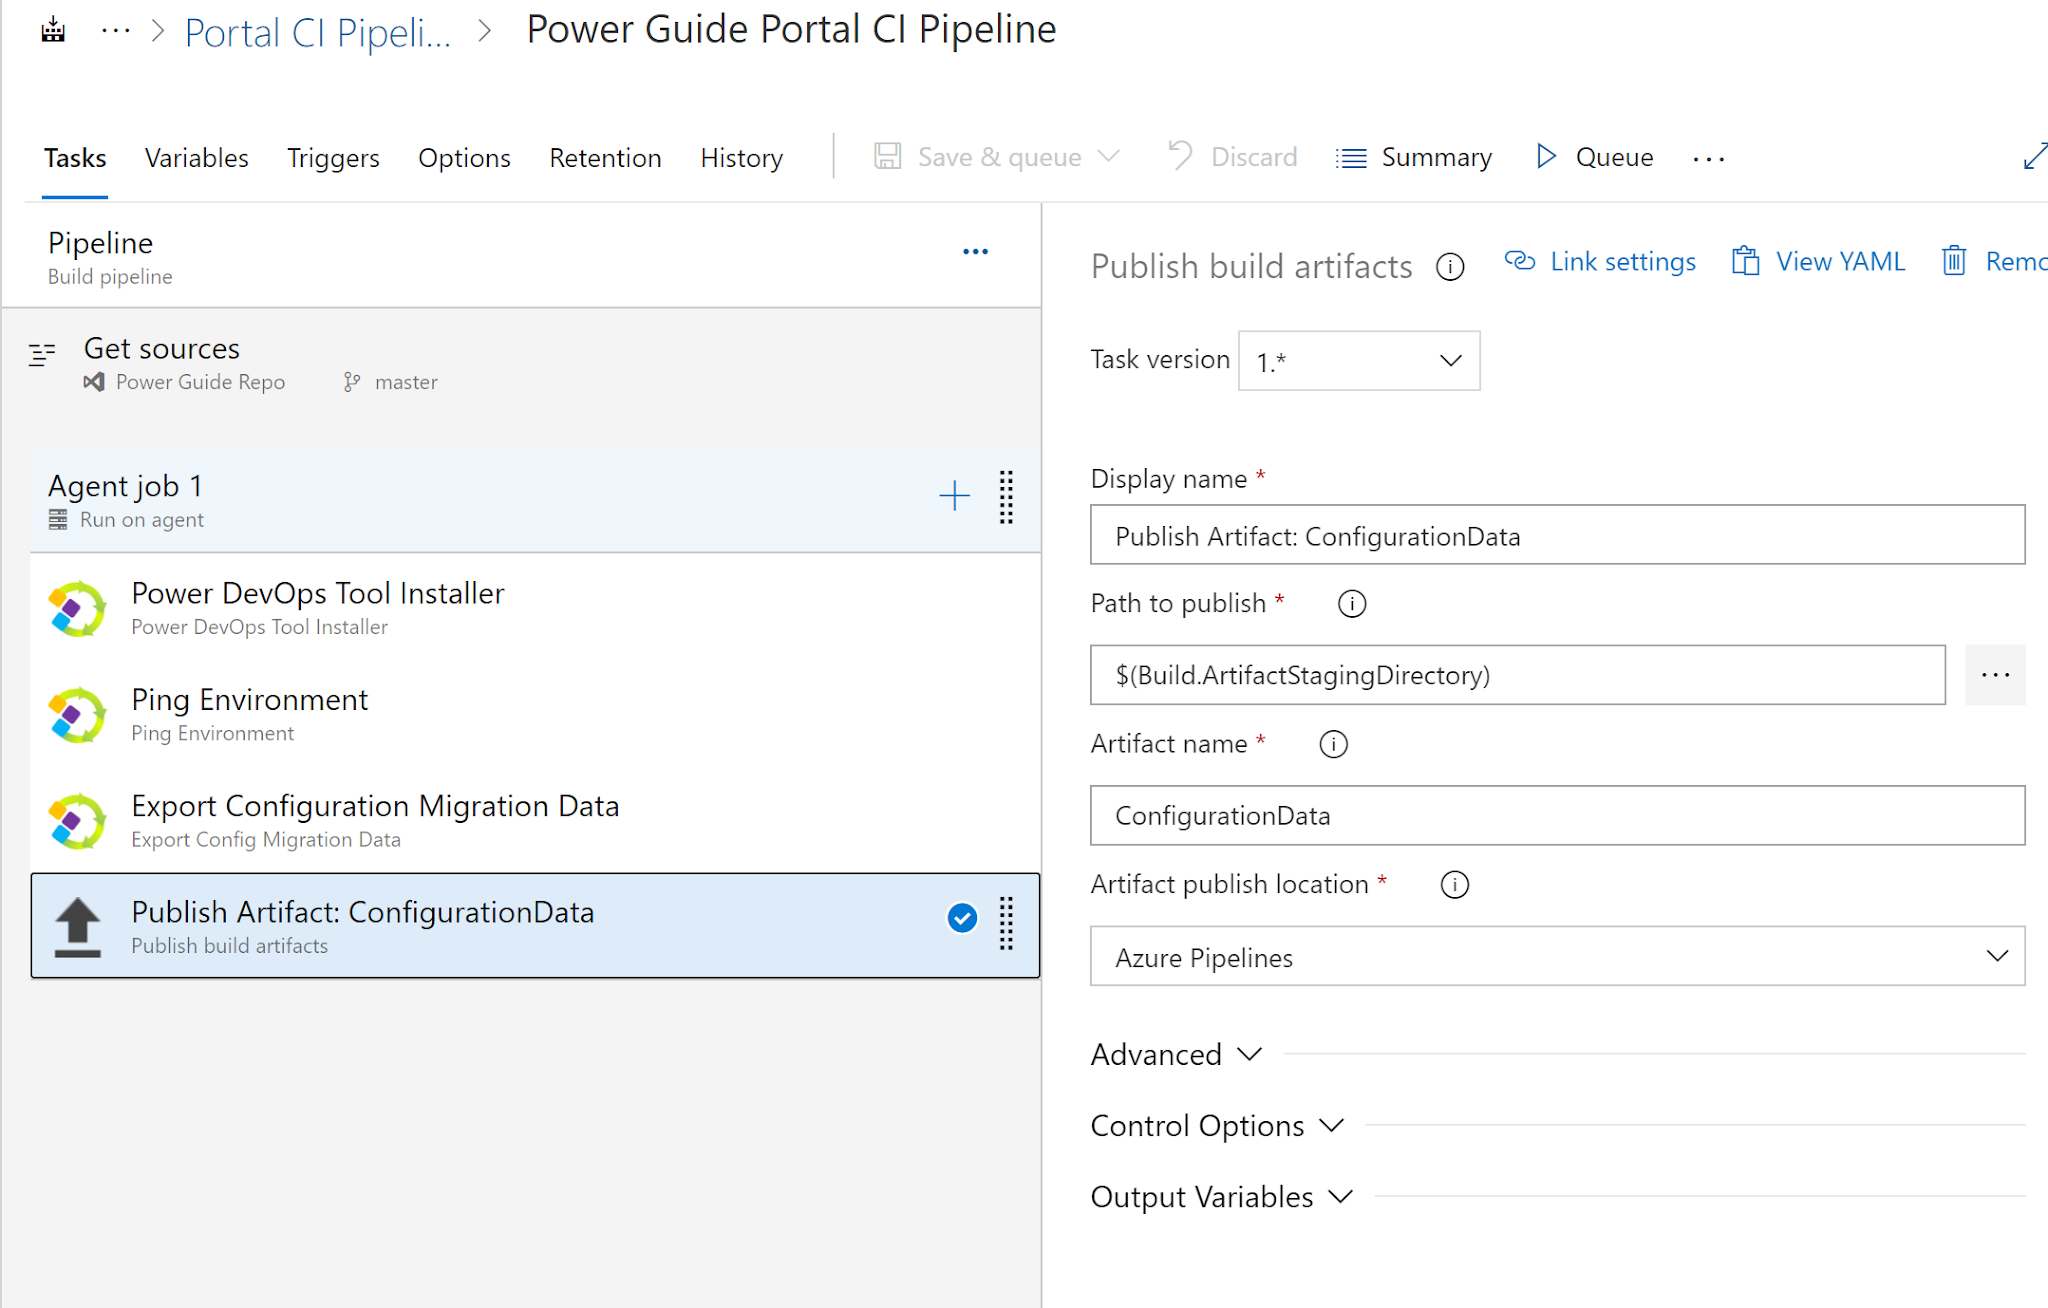This screenshot has height=1308, width=2048.
Task: Click blue checkmark on Publish Artifact task
Action: tap(962, 918)
